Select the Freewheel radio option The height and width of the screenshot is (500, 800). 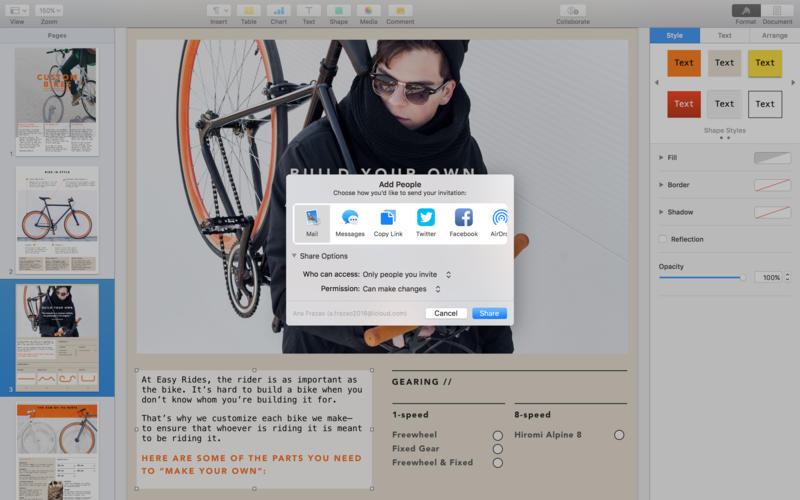(x=497, y=435)
